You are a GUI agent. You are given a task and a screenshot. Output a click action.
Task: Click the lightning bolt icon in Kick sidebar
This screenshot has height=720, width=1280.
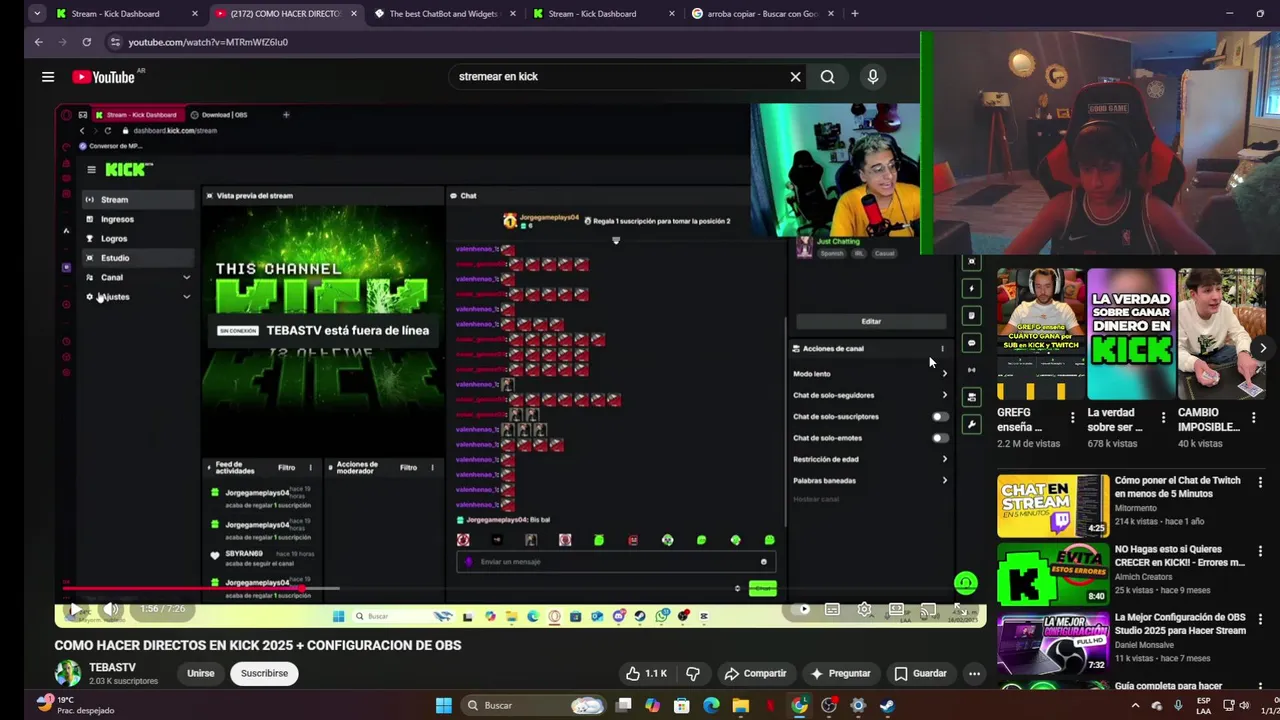point(971,288)
